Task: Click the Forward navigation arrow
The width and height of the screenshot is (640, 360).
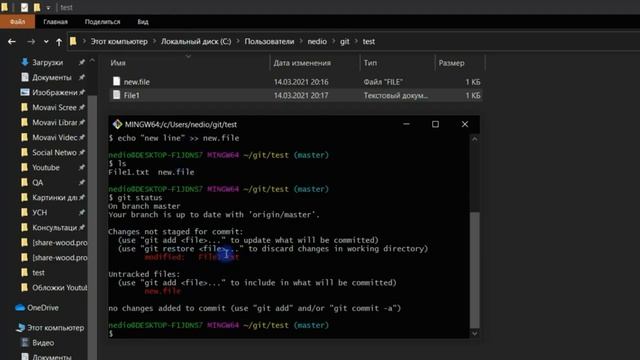Action: pyautogui.click(x=31, y=42)
